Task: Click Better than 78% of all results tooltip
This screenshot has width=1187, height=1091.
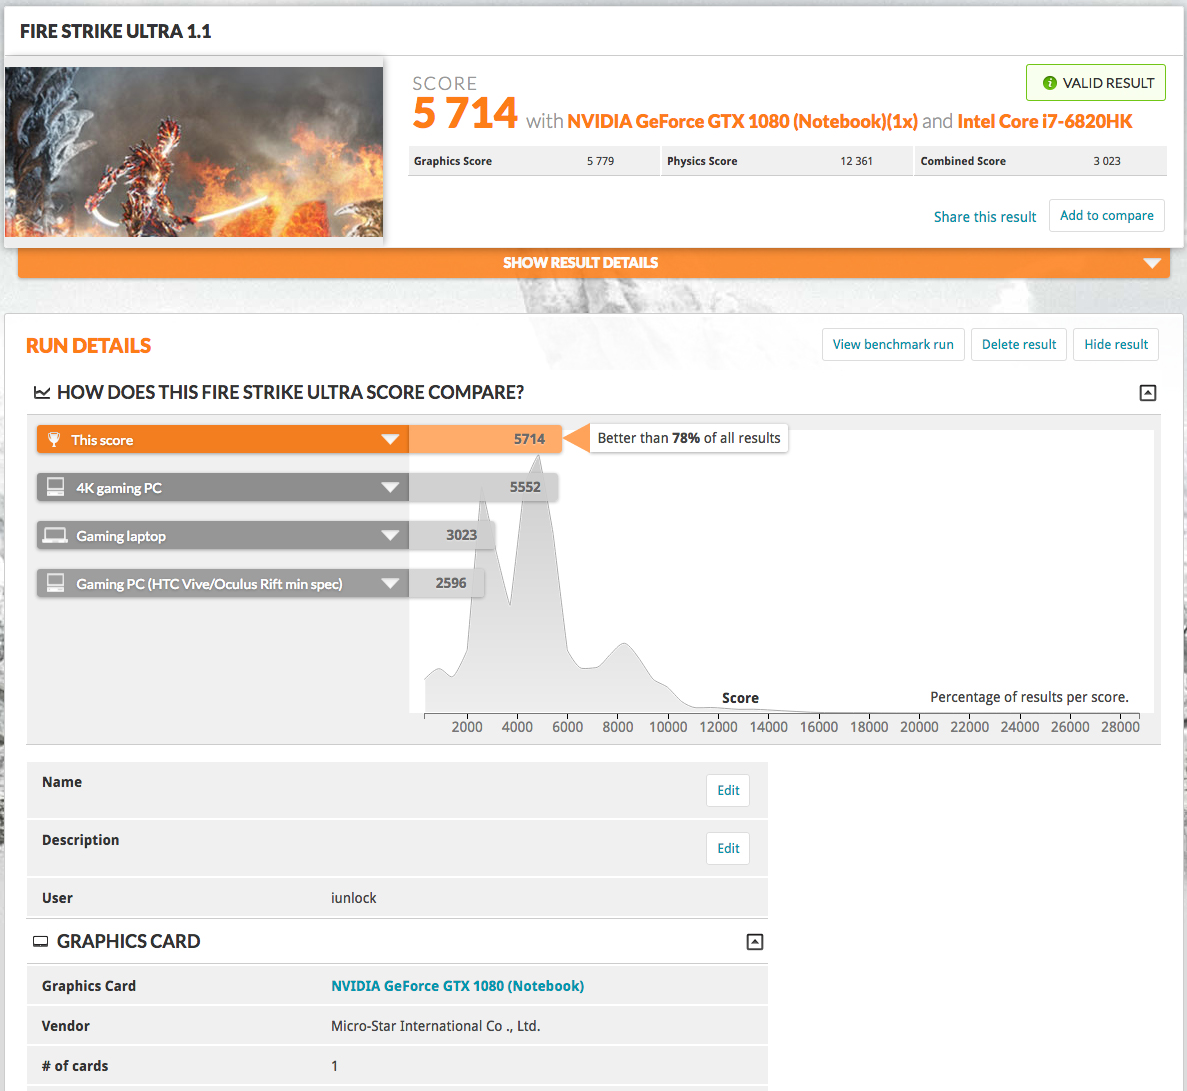Action: pyautogui.click(x=688, y=438)
